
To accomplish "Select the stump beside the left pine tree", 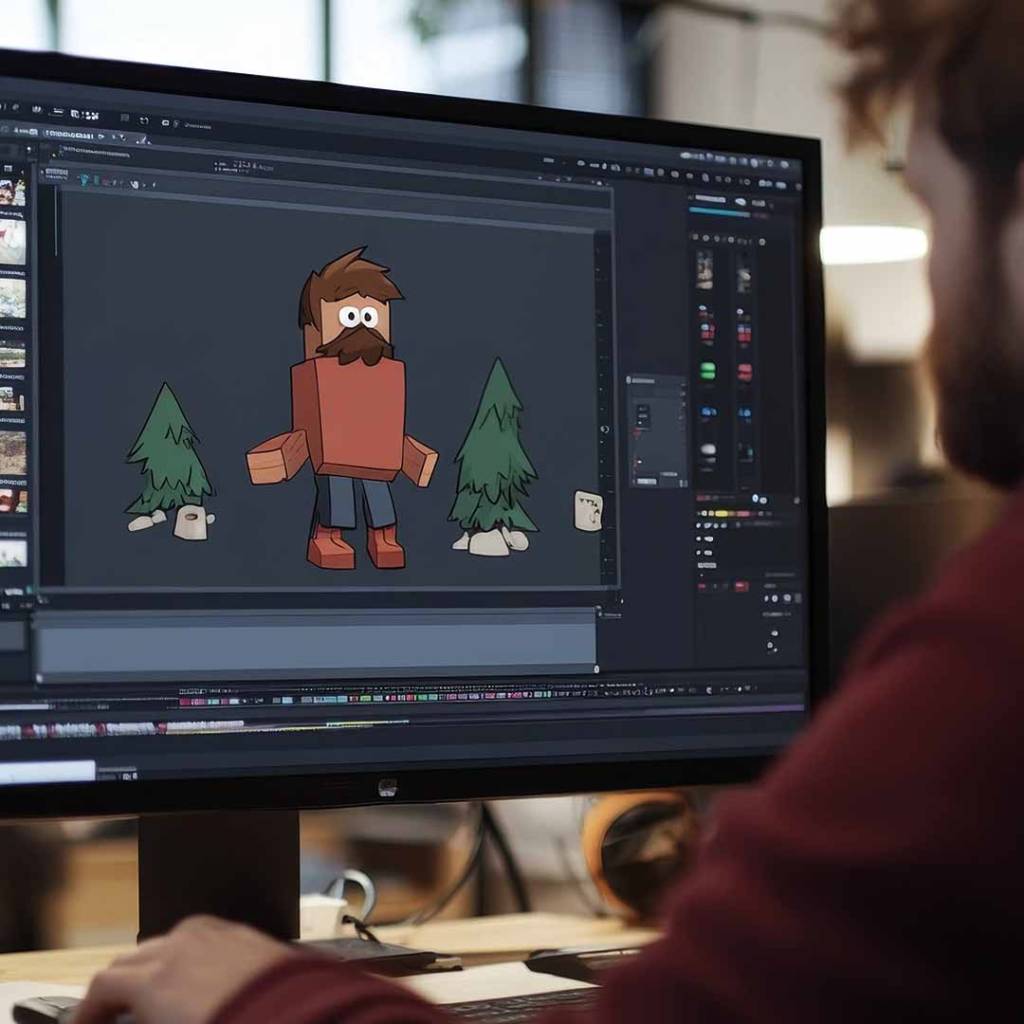I will 193,524.
